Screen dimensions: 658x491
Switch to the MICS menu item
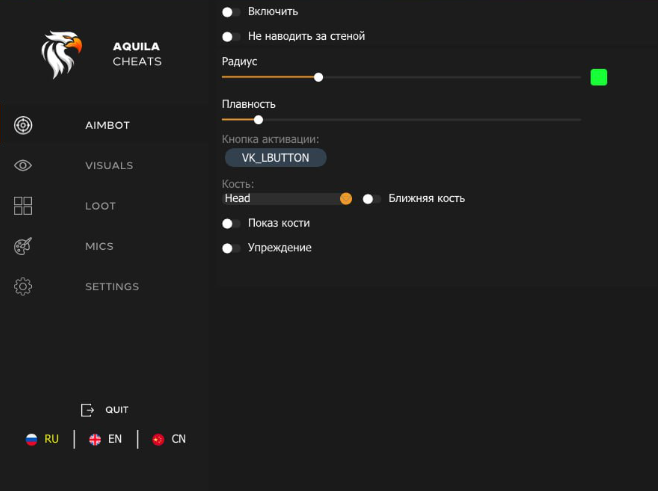[100, 246]
